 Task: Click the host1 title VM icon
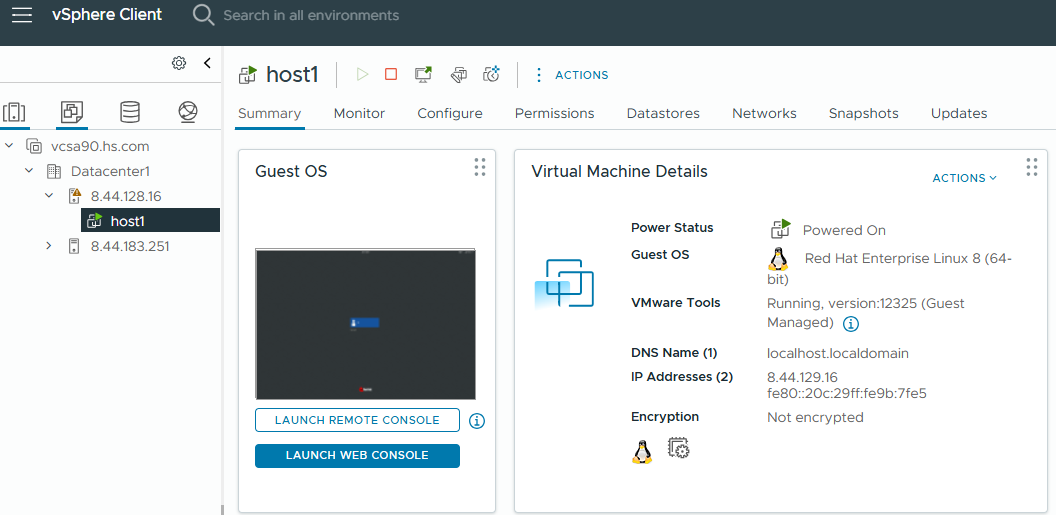point(249,74)
